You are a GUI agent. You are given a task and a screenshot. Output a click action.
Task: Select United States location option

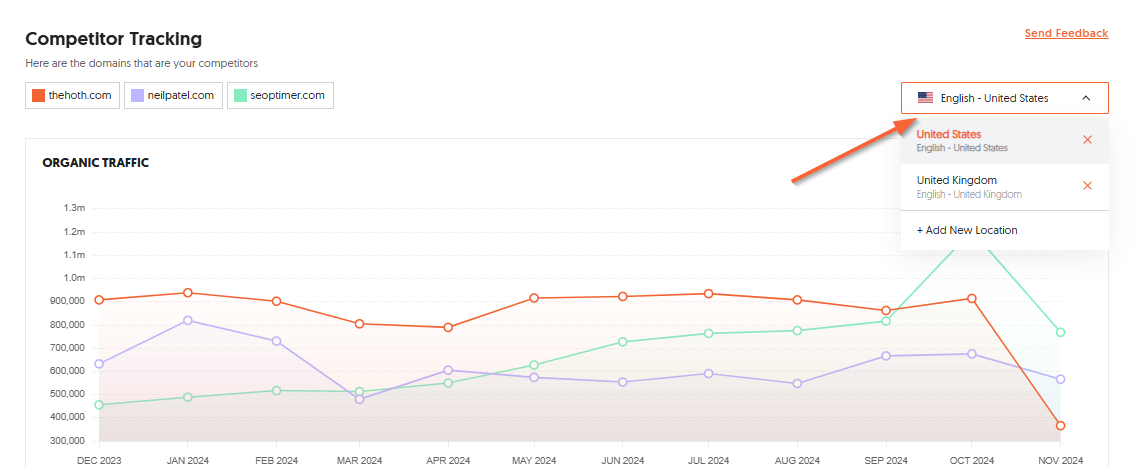coord(949,135)
